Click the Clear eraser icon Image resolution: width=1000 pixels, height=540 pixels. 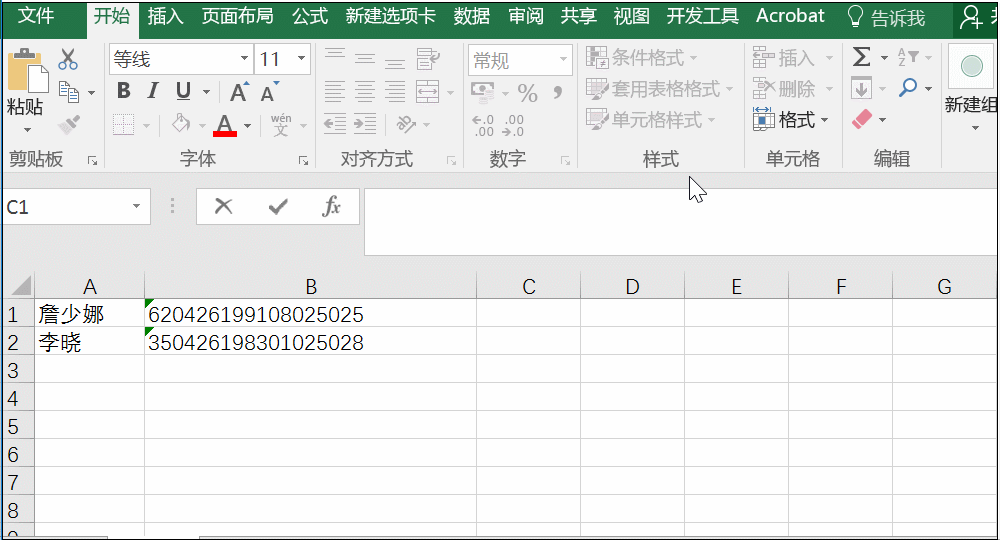[862, 119]
